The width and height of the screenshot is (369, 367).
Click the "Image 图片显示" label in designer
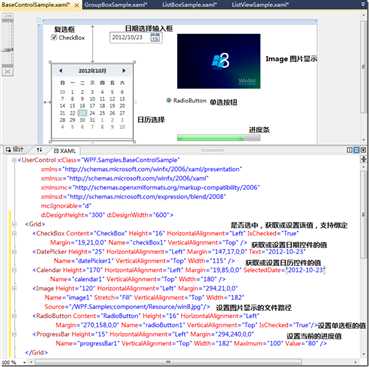(x=291, y=59)
